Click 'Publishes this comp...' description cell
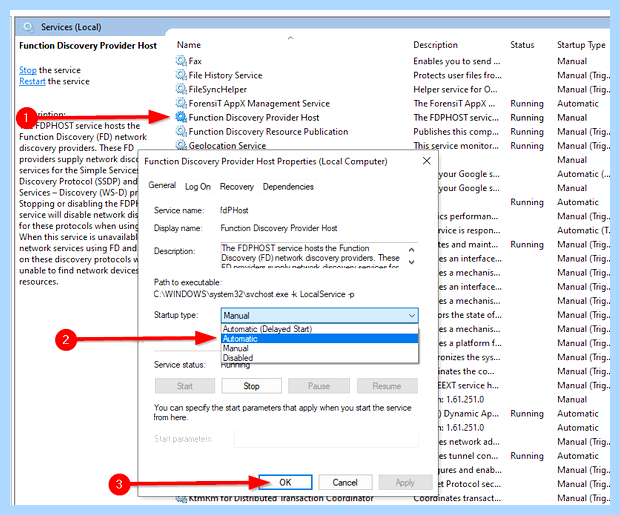620x515 pixels. tap(456, 131)
